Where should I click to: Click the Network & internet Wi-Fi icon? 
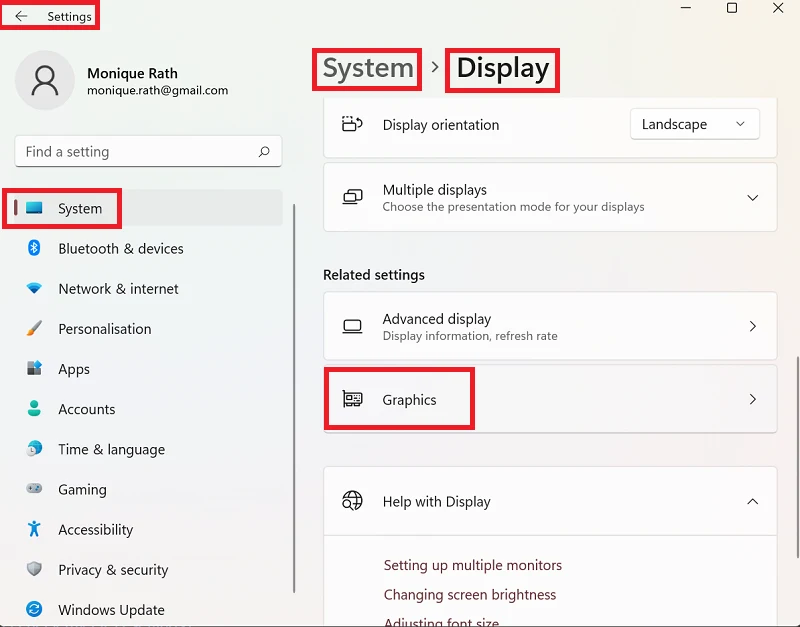click(34, 289)
